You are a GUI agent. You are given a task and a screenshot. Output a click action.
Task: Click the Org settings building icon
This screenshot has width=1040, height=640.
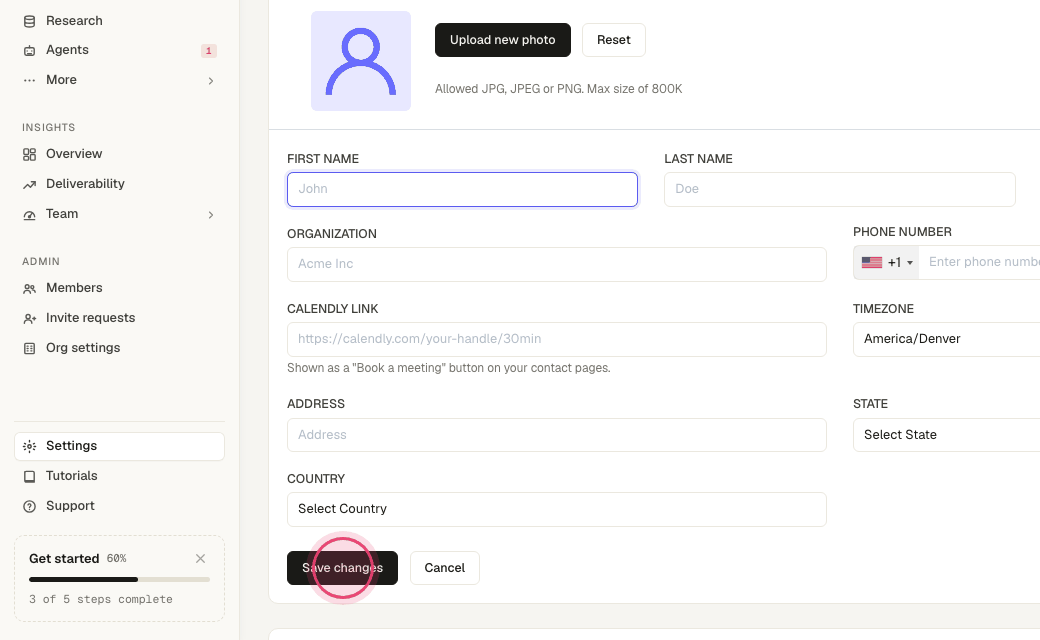coord(29,348)
